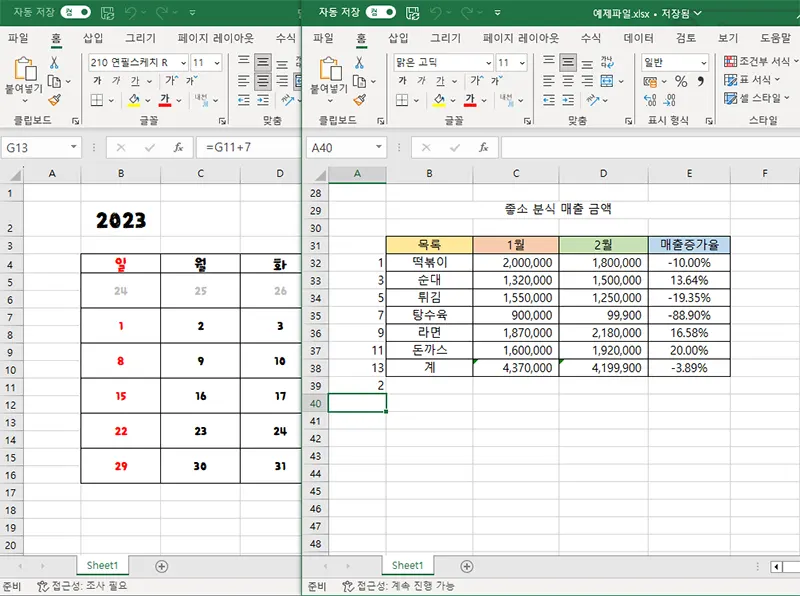Open the 맑은 고딕 font dropdown
The height and width of the screenshot is (596, 800).
point(442,63)
